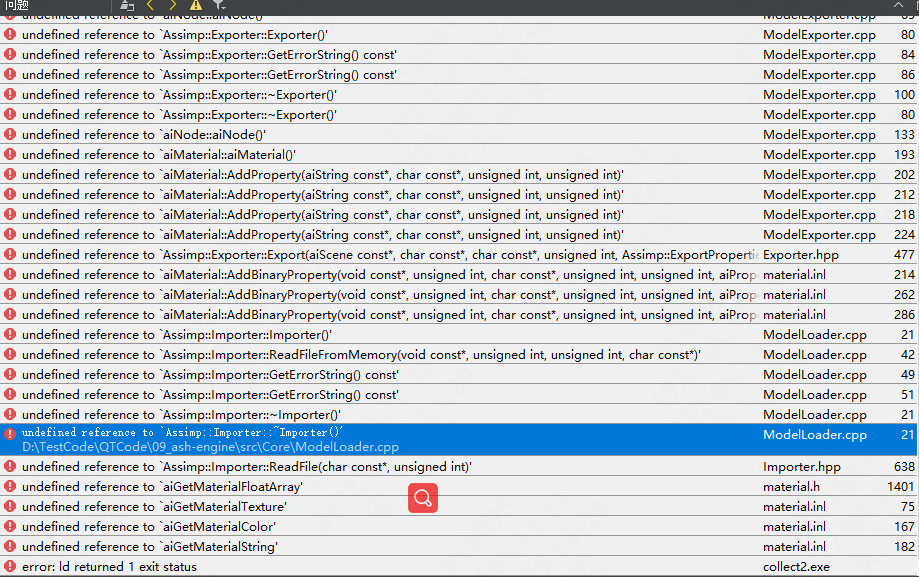Select the aiNode::aiNode() error at line 133
Screen dimensions: 919x577
click(x=460, y=134)
